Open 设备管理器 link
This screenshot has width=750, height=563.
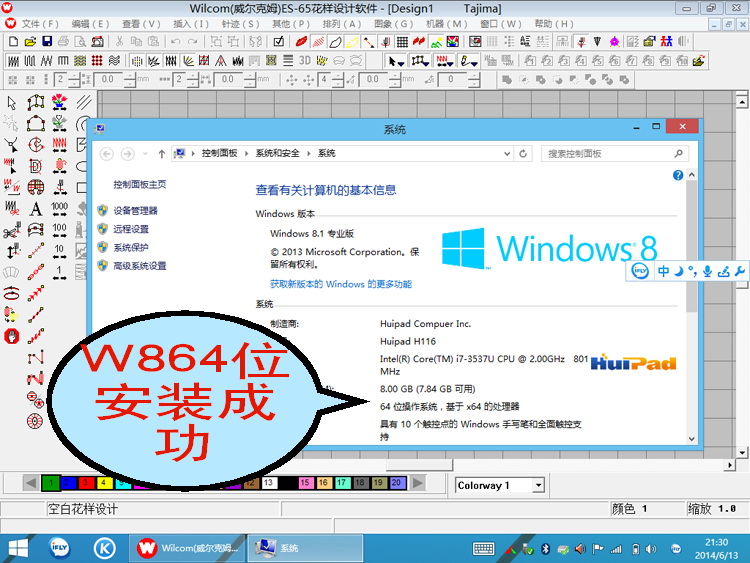[x=135, y=210]
